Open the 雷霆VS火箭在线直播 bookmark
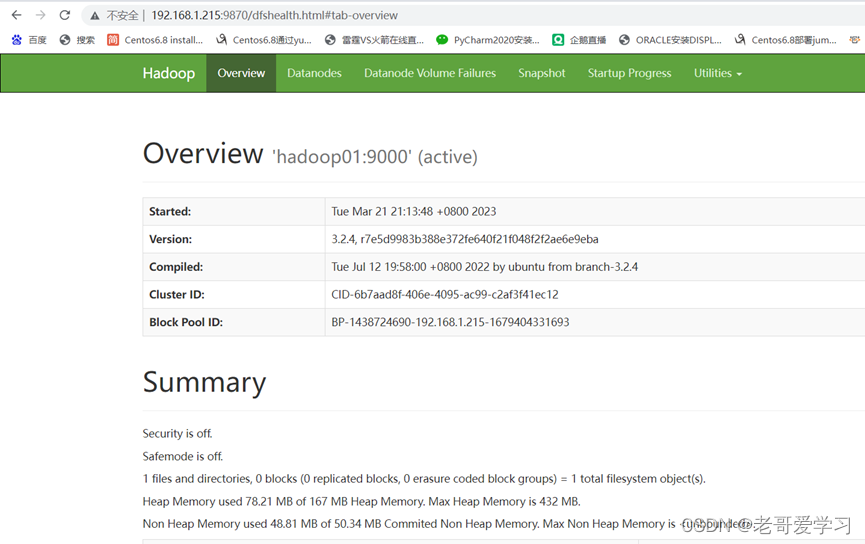 click(x=374, y=40)
